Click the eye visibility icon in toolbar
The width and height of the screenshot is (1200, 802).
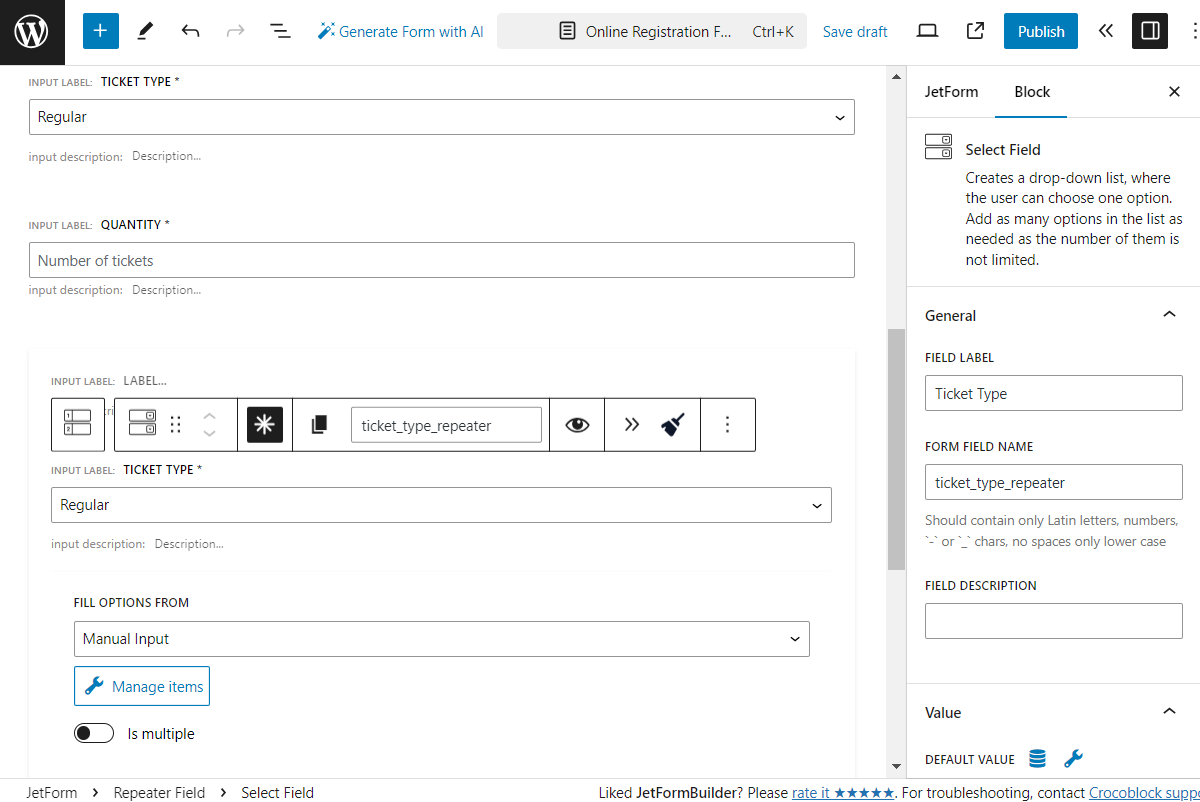click(x=577, y=424)
